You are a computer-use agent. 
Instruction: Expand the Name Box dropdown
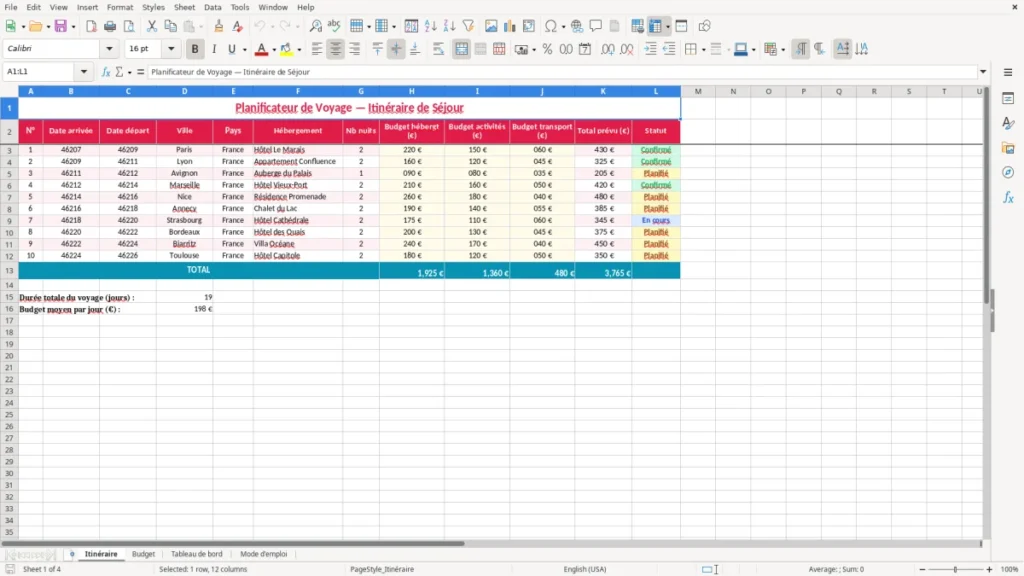(x=84, y=72)
